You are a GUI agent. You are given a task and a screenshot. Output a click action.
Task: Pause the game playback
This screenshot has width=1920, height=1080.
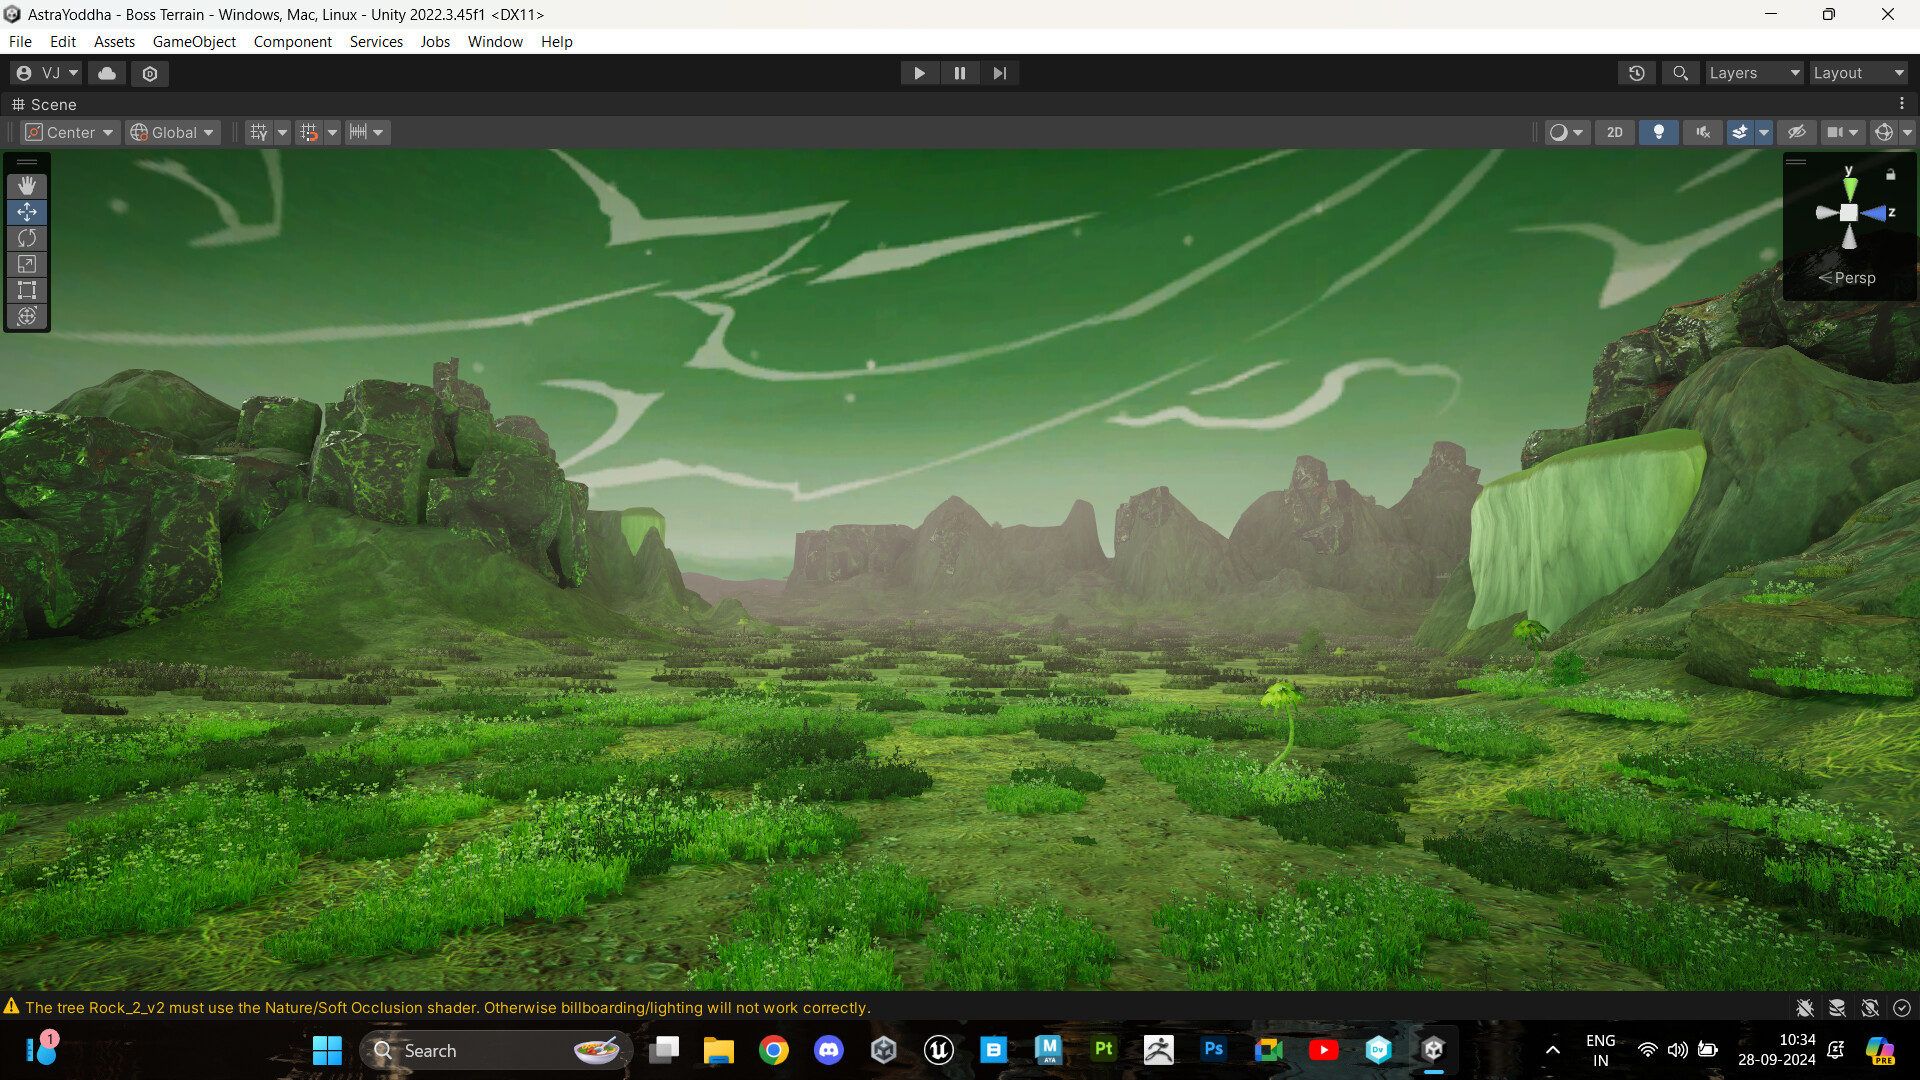(x=959, y=73)
